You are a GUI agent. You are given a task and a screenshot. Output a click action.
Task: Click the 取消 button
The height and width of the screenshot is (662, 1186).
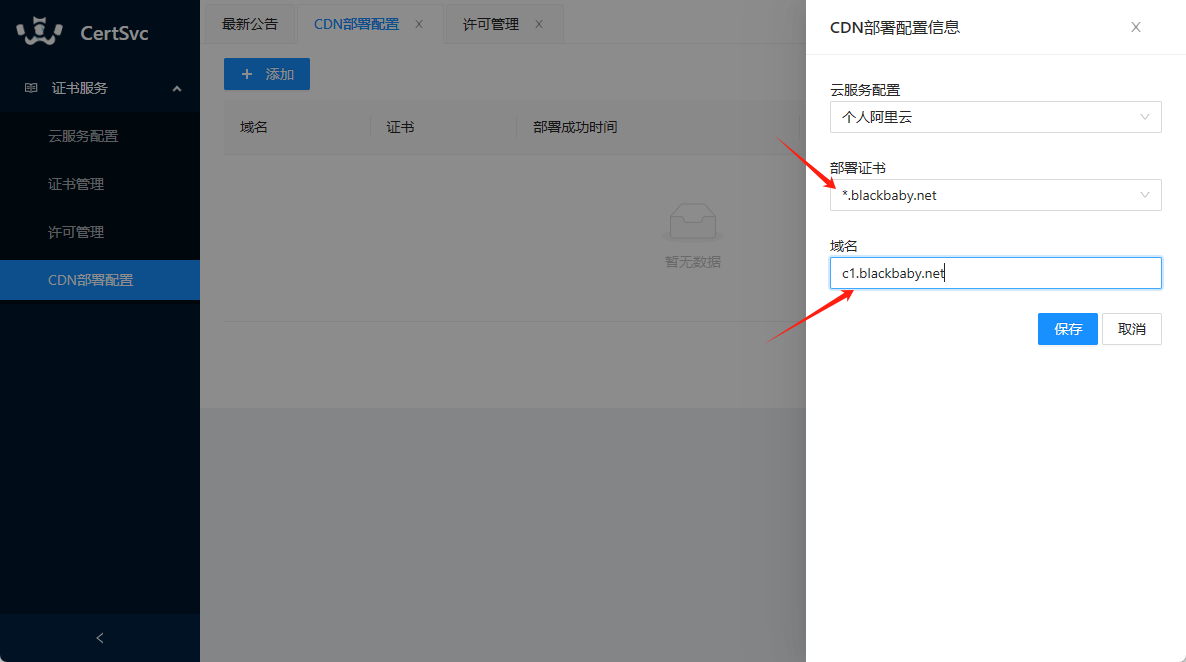tap(1131, 328)
